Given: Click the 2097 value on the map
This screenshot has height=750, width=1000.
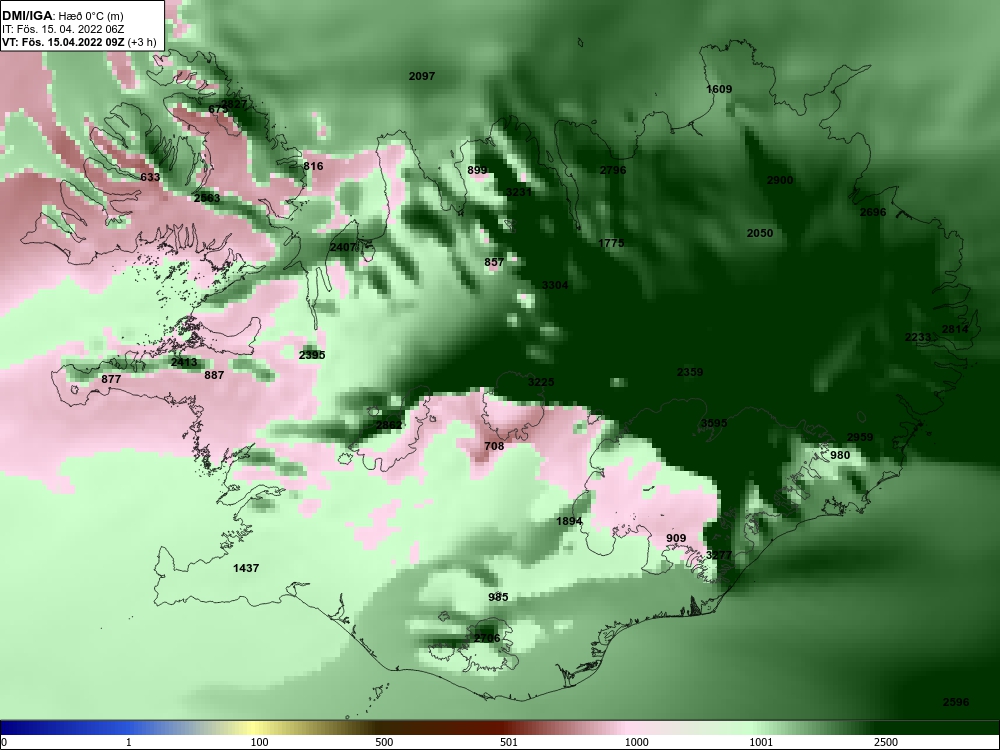Looking at the screenshot, I should [422, 76].
